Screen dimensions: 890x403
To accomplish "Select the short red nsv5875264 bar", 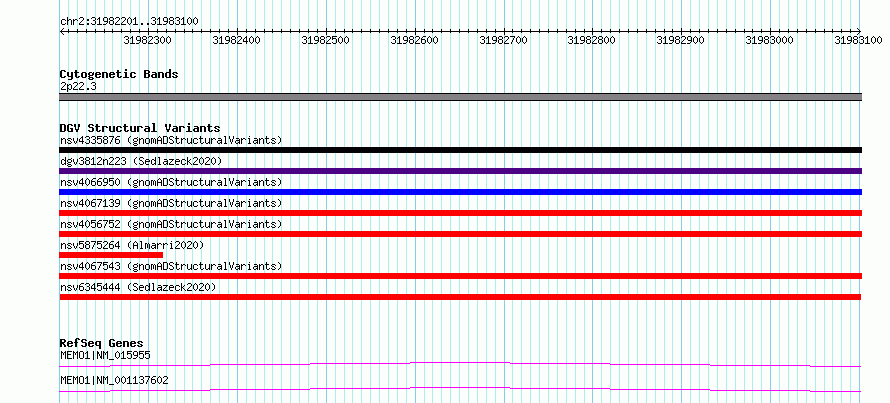I will coord(111,255).
